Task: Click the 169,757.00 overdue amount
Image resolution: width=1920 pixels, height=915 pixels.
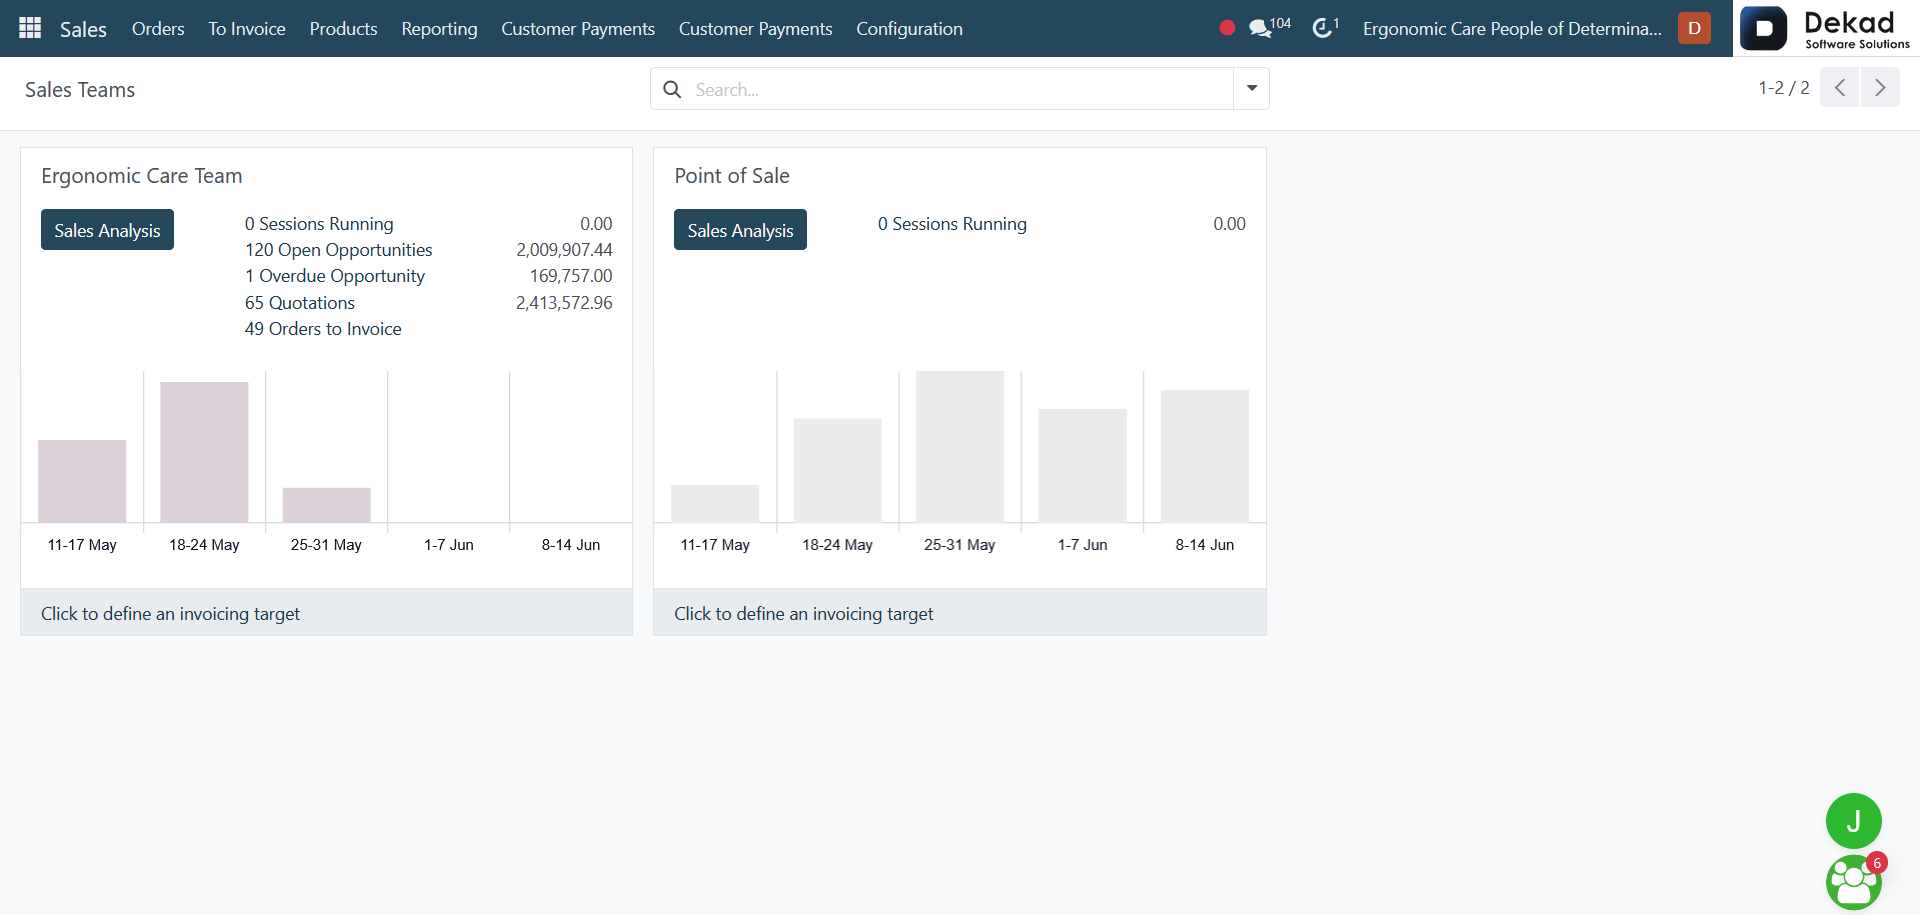Action: pyautogui.click(x=571, y=276)
